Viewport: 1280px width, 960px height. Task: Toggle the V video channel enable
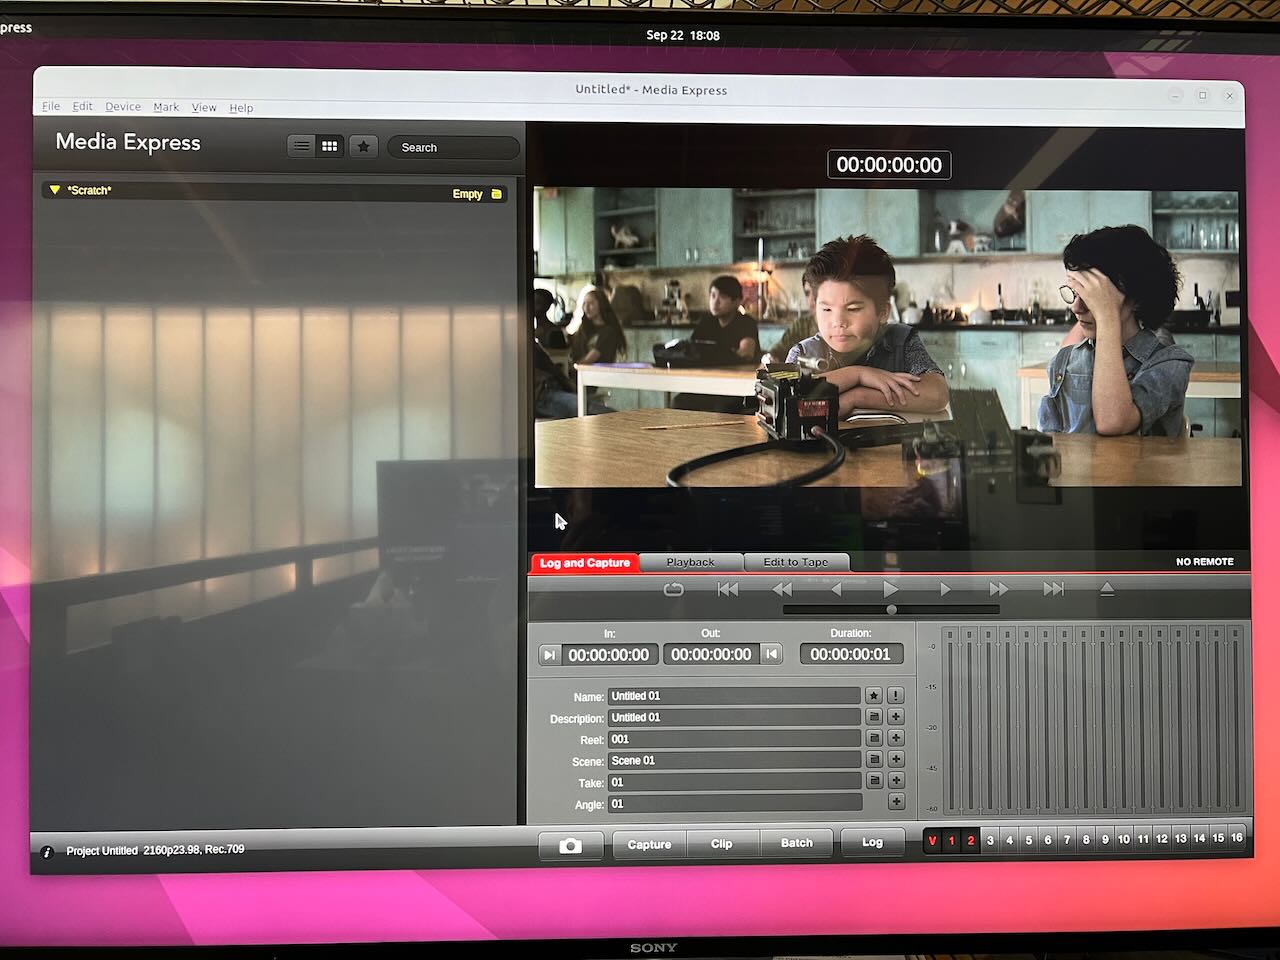click(932, 840)
